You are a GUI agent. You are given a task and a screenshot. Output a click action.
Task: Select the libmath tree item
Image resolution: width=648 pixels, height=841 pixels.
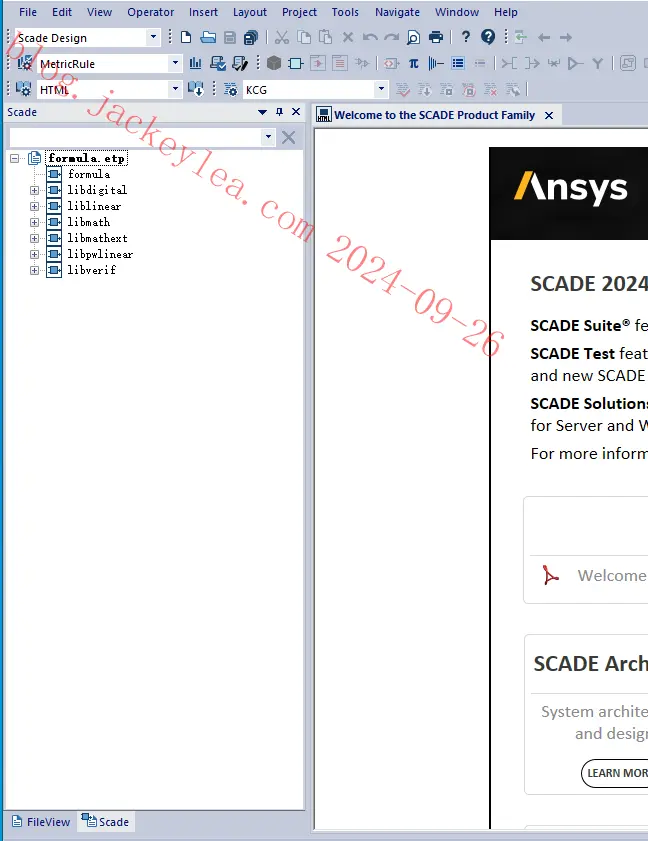coord(89,222)
